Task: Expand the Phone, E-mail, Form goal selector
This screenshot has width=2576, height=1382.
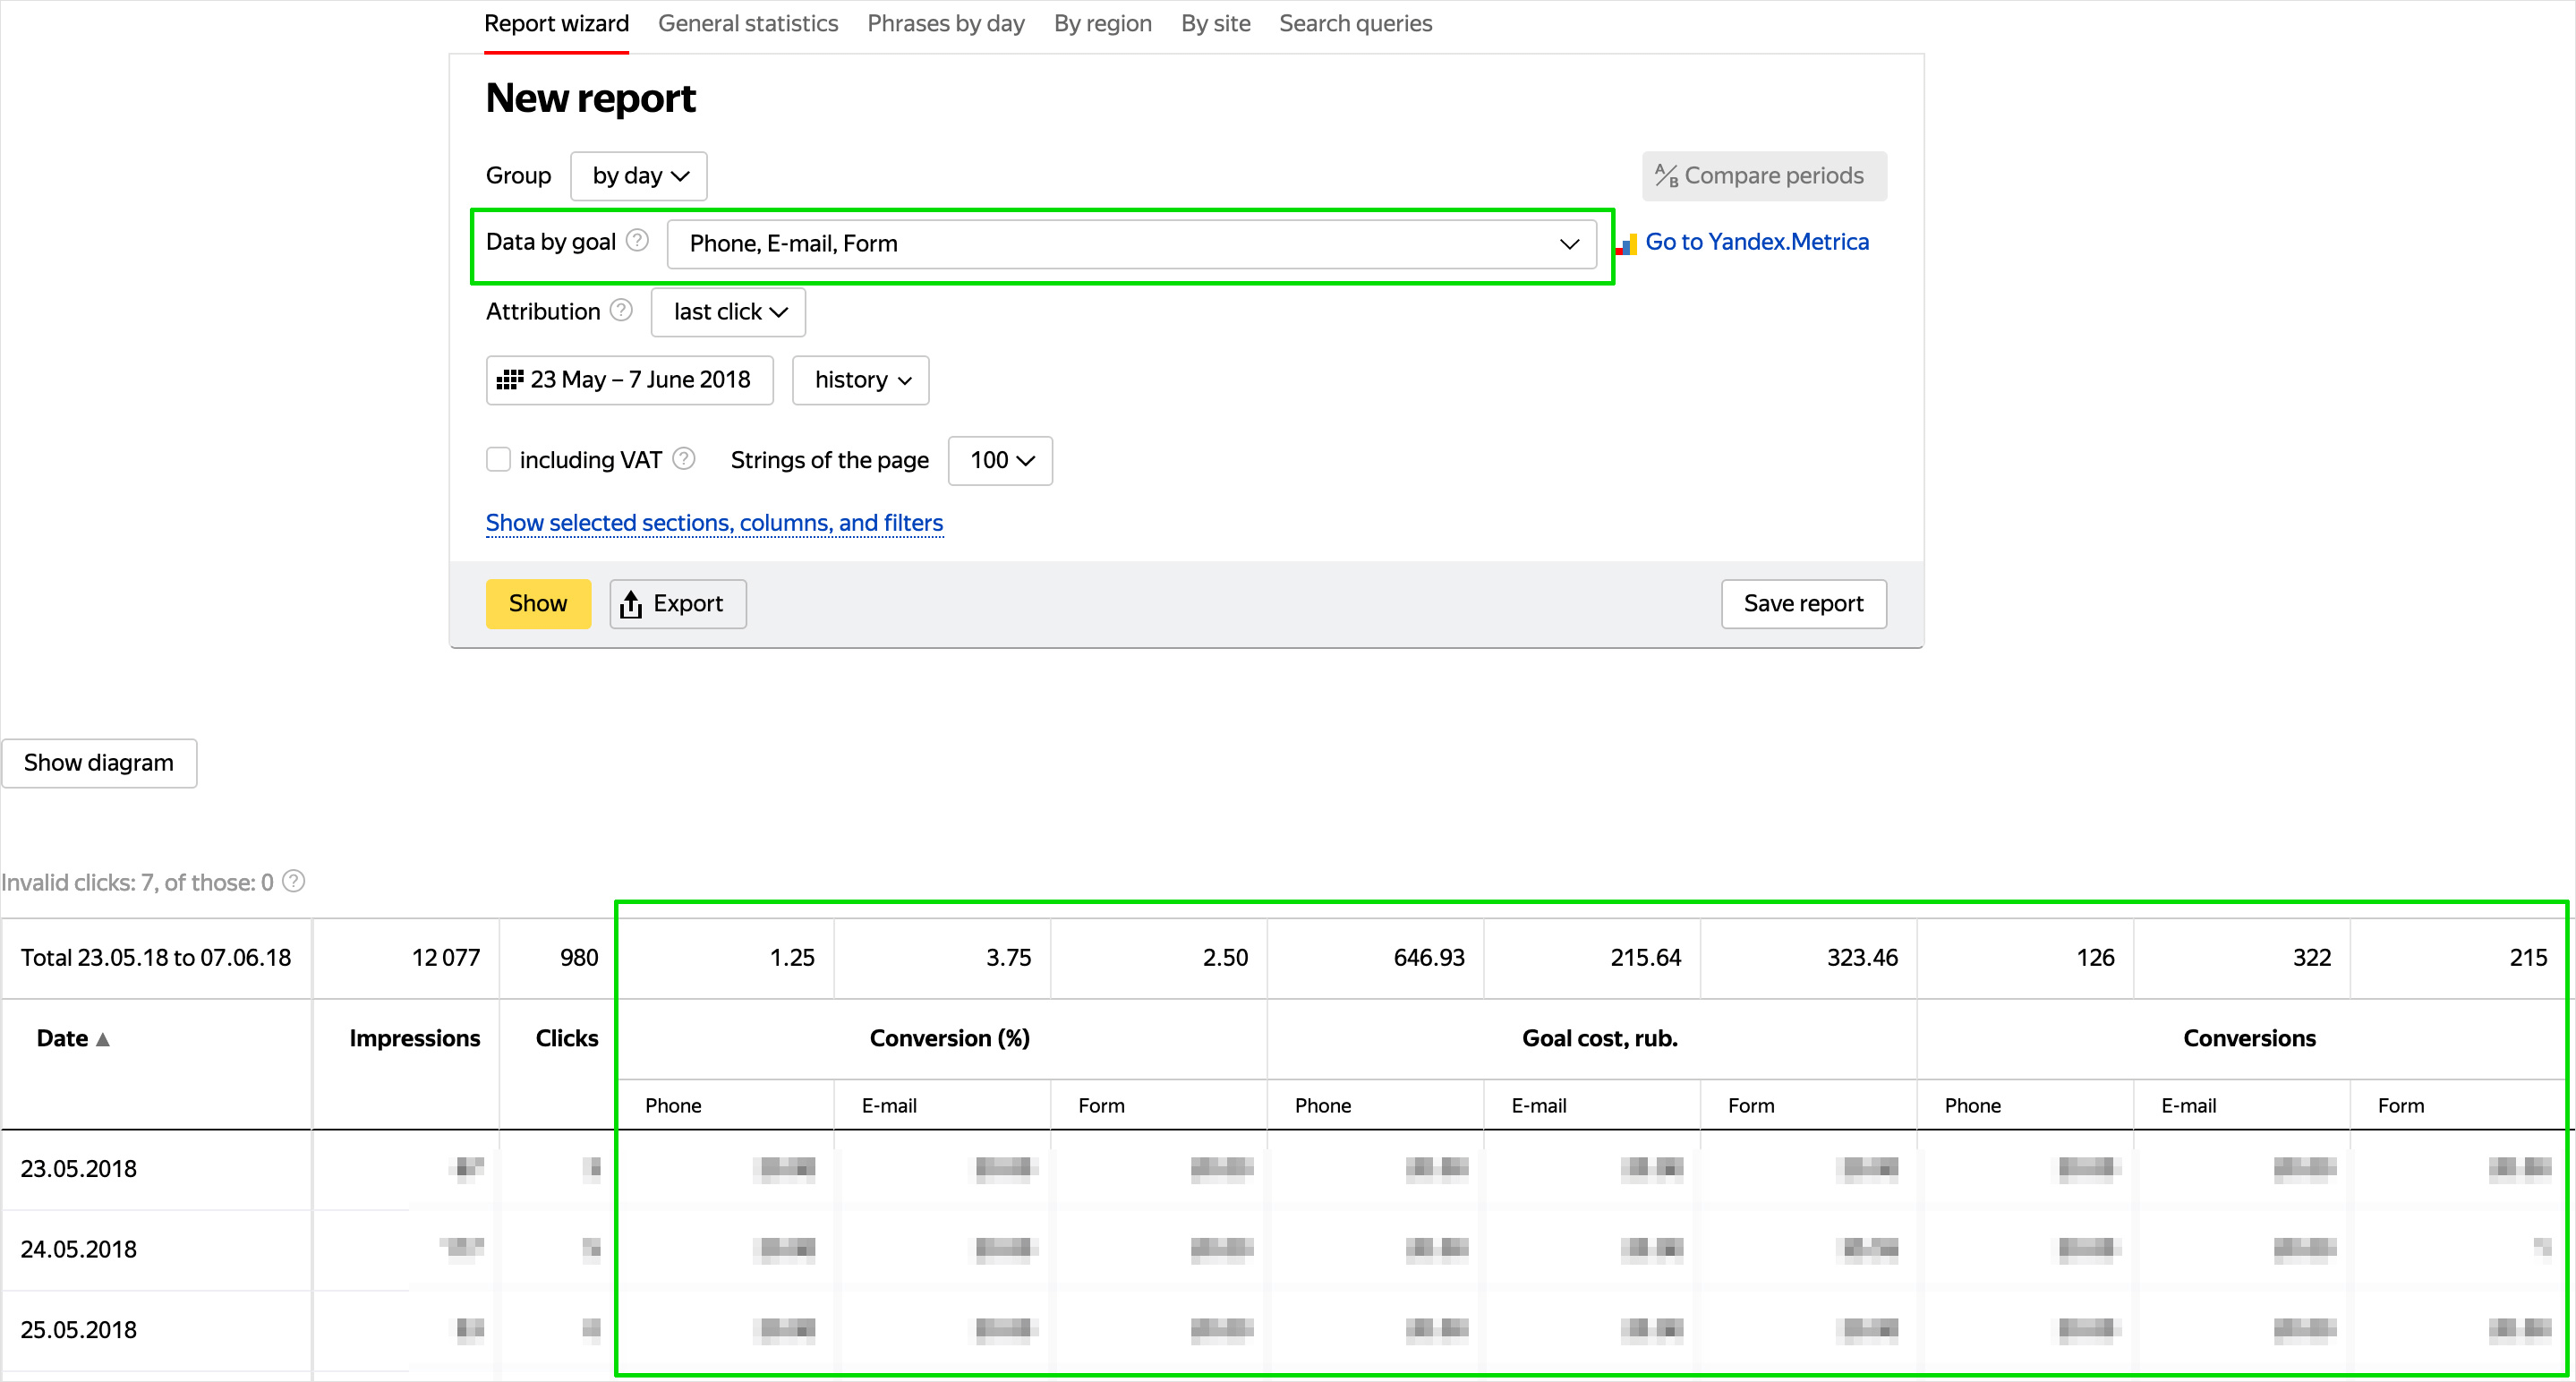Action: [x=1130, y=244]
